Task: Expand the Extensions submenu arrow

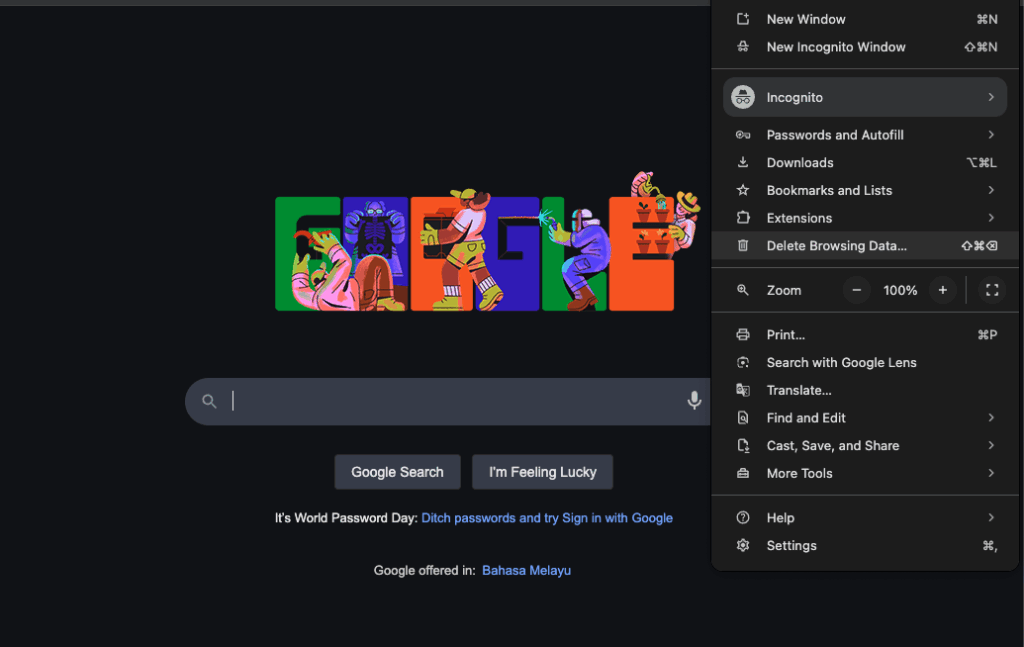Action: tap(991, 217)
